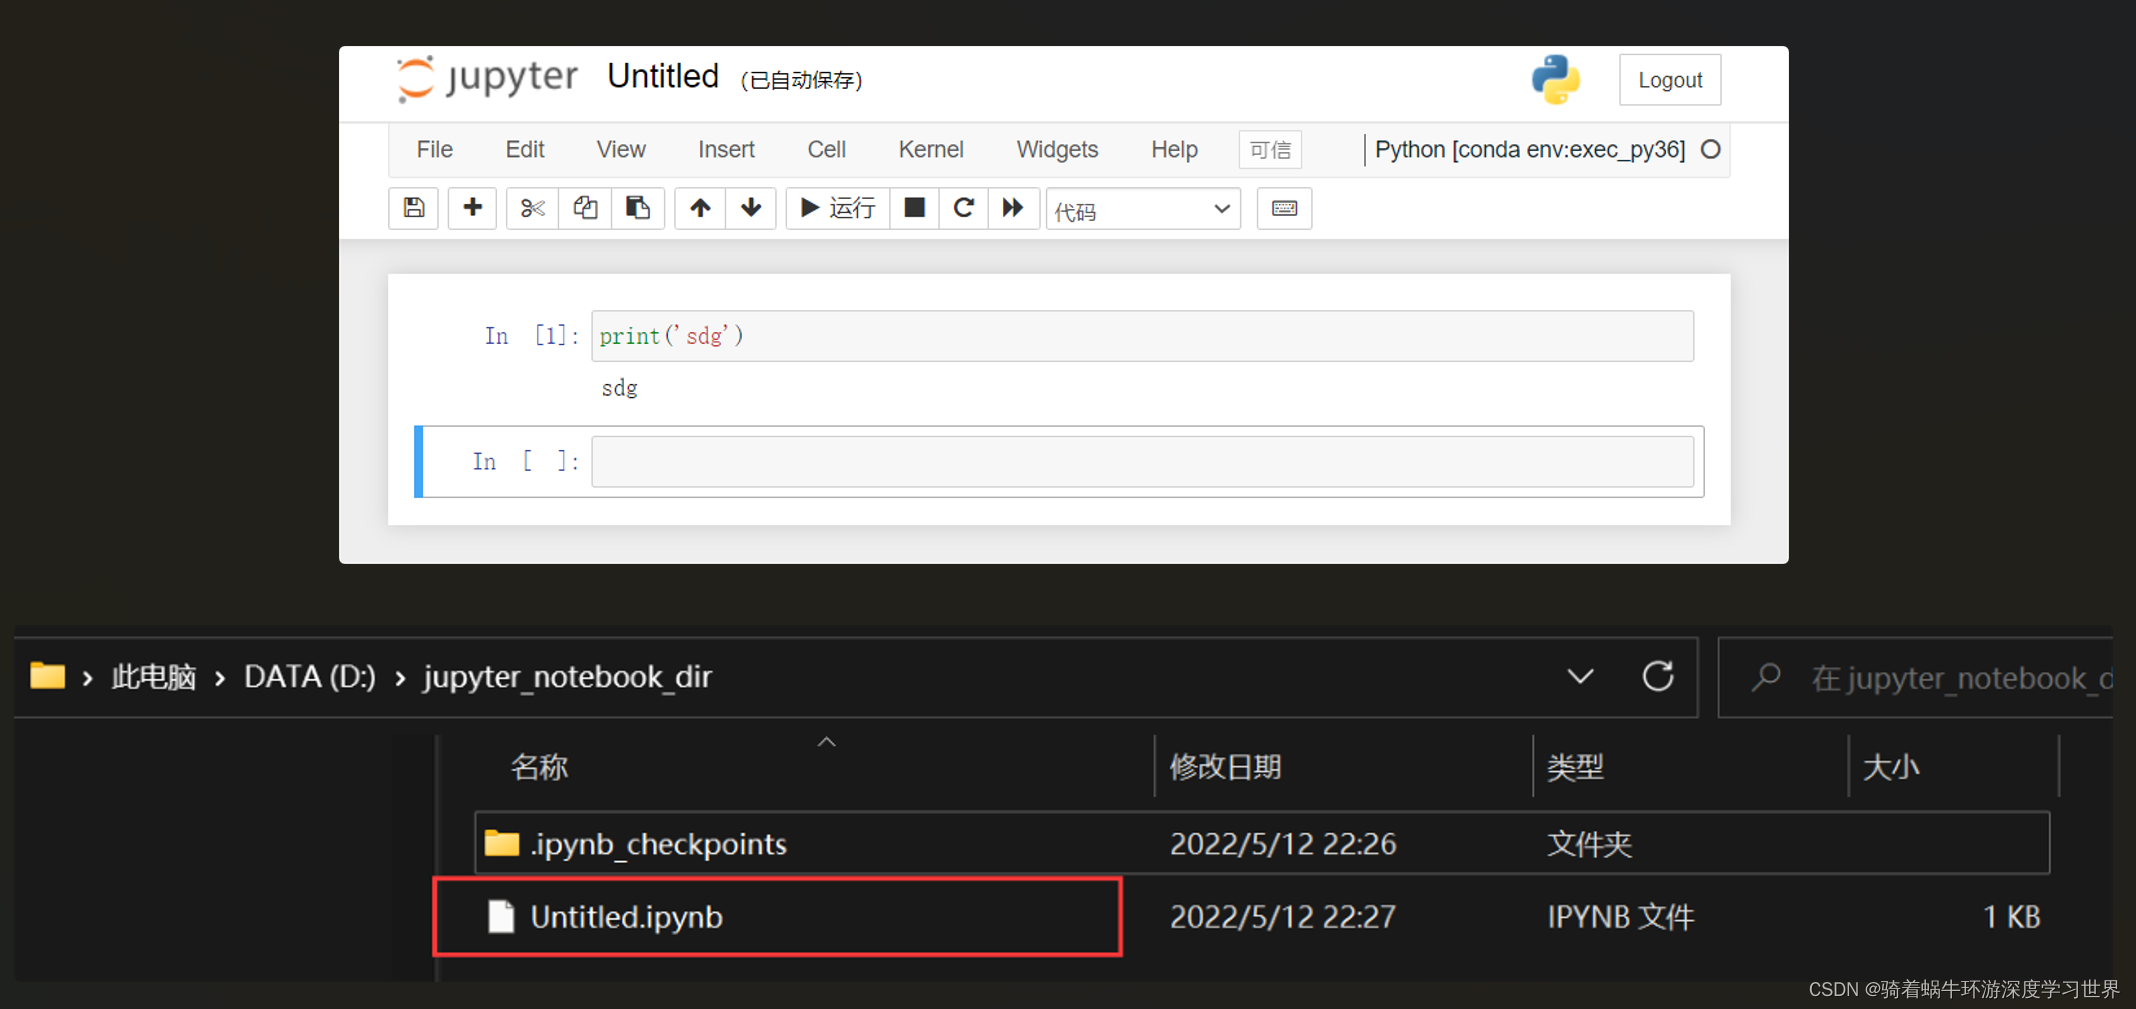Open the Insert menu
The width and height of the screenshot is (2136, 1009).
point(726,150)
